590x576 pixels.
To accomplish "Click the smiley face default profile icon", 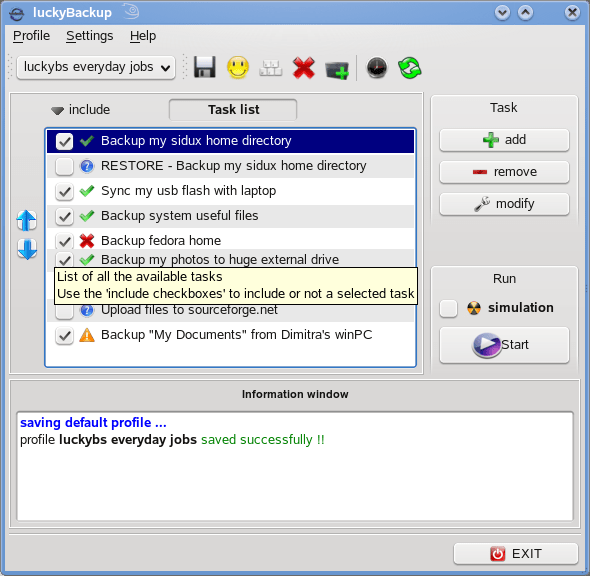I will click(238, 68).
